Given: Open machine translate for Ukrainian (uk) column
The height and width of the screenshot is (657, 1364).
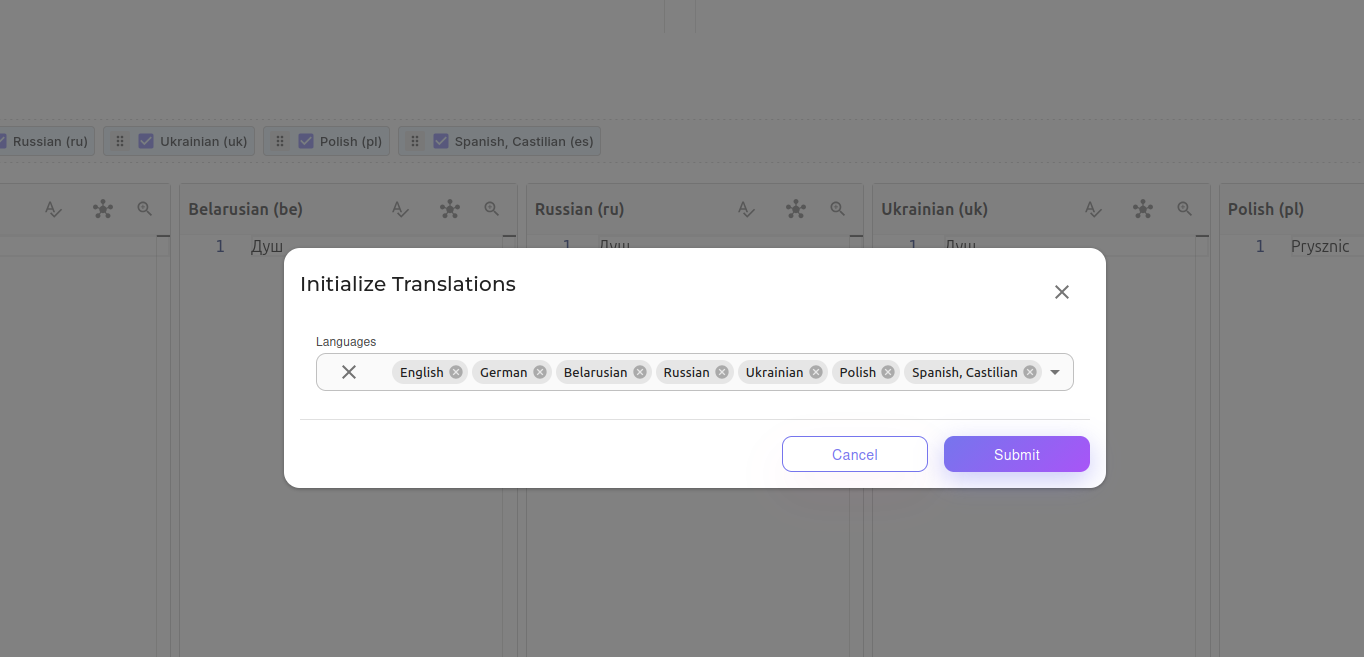Looking at the screenshot, I should (1143, 209).
